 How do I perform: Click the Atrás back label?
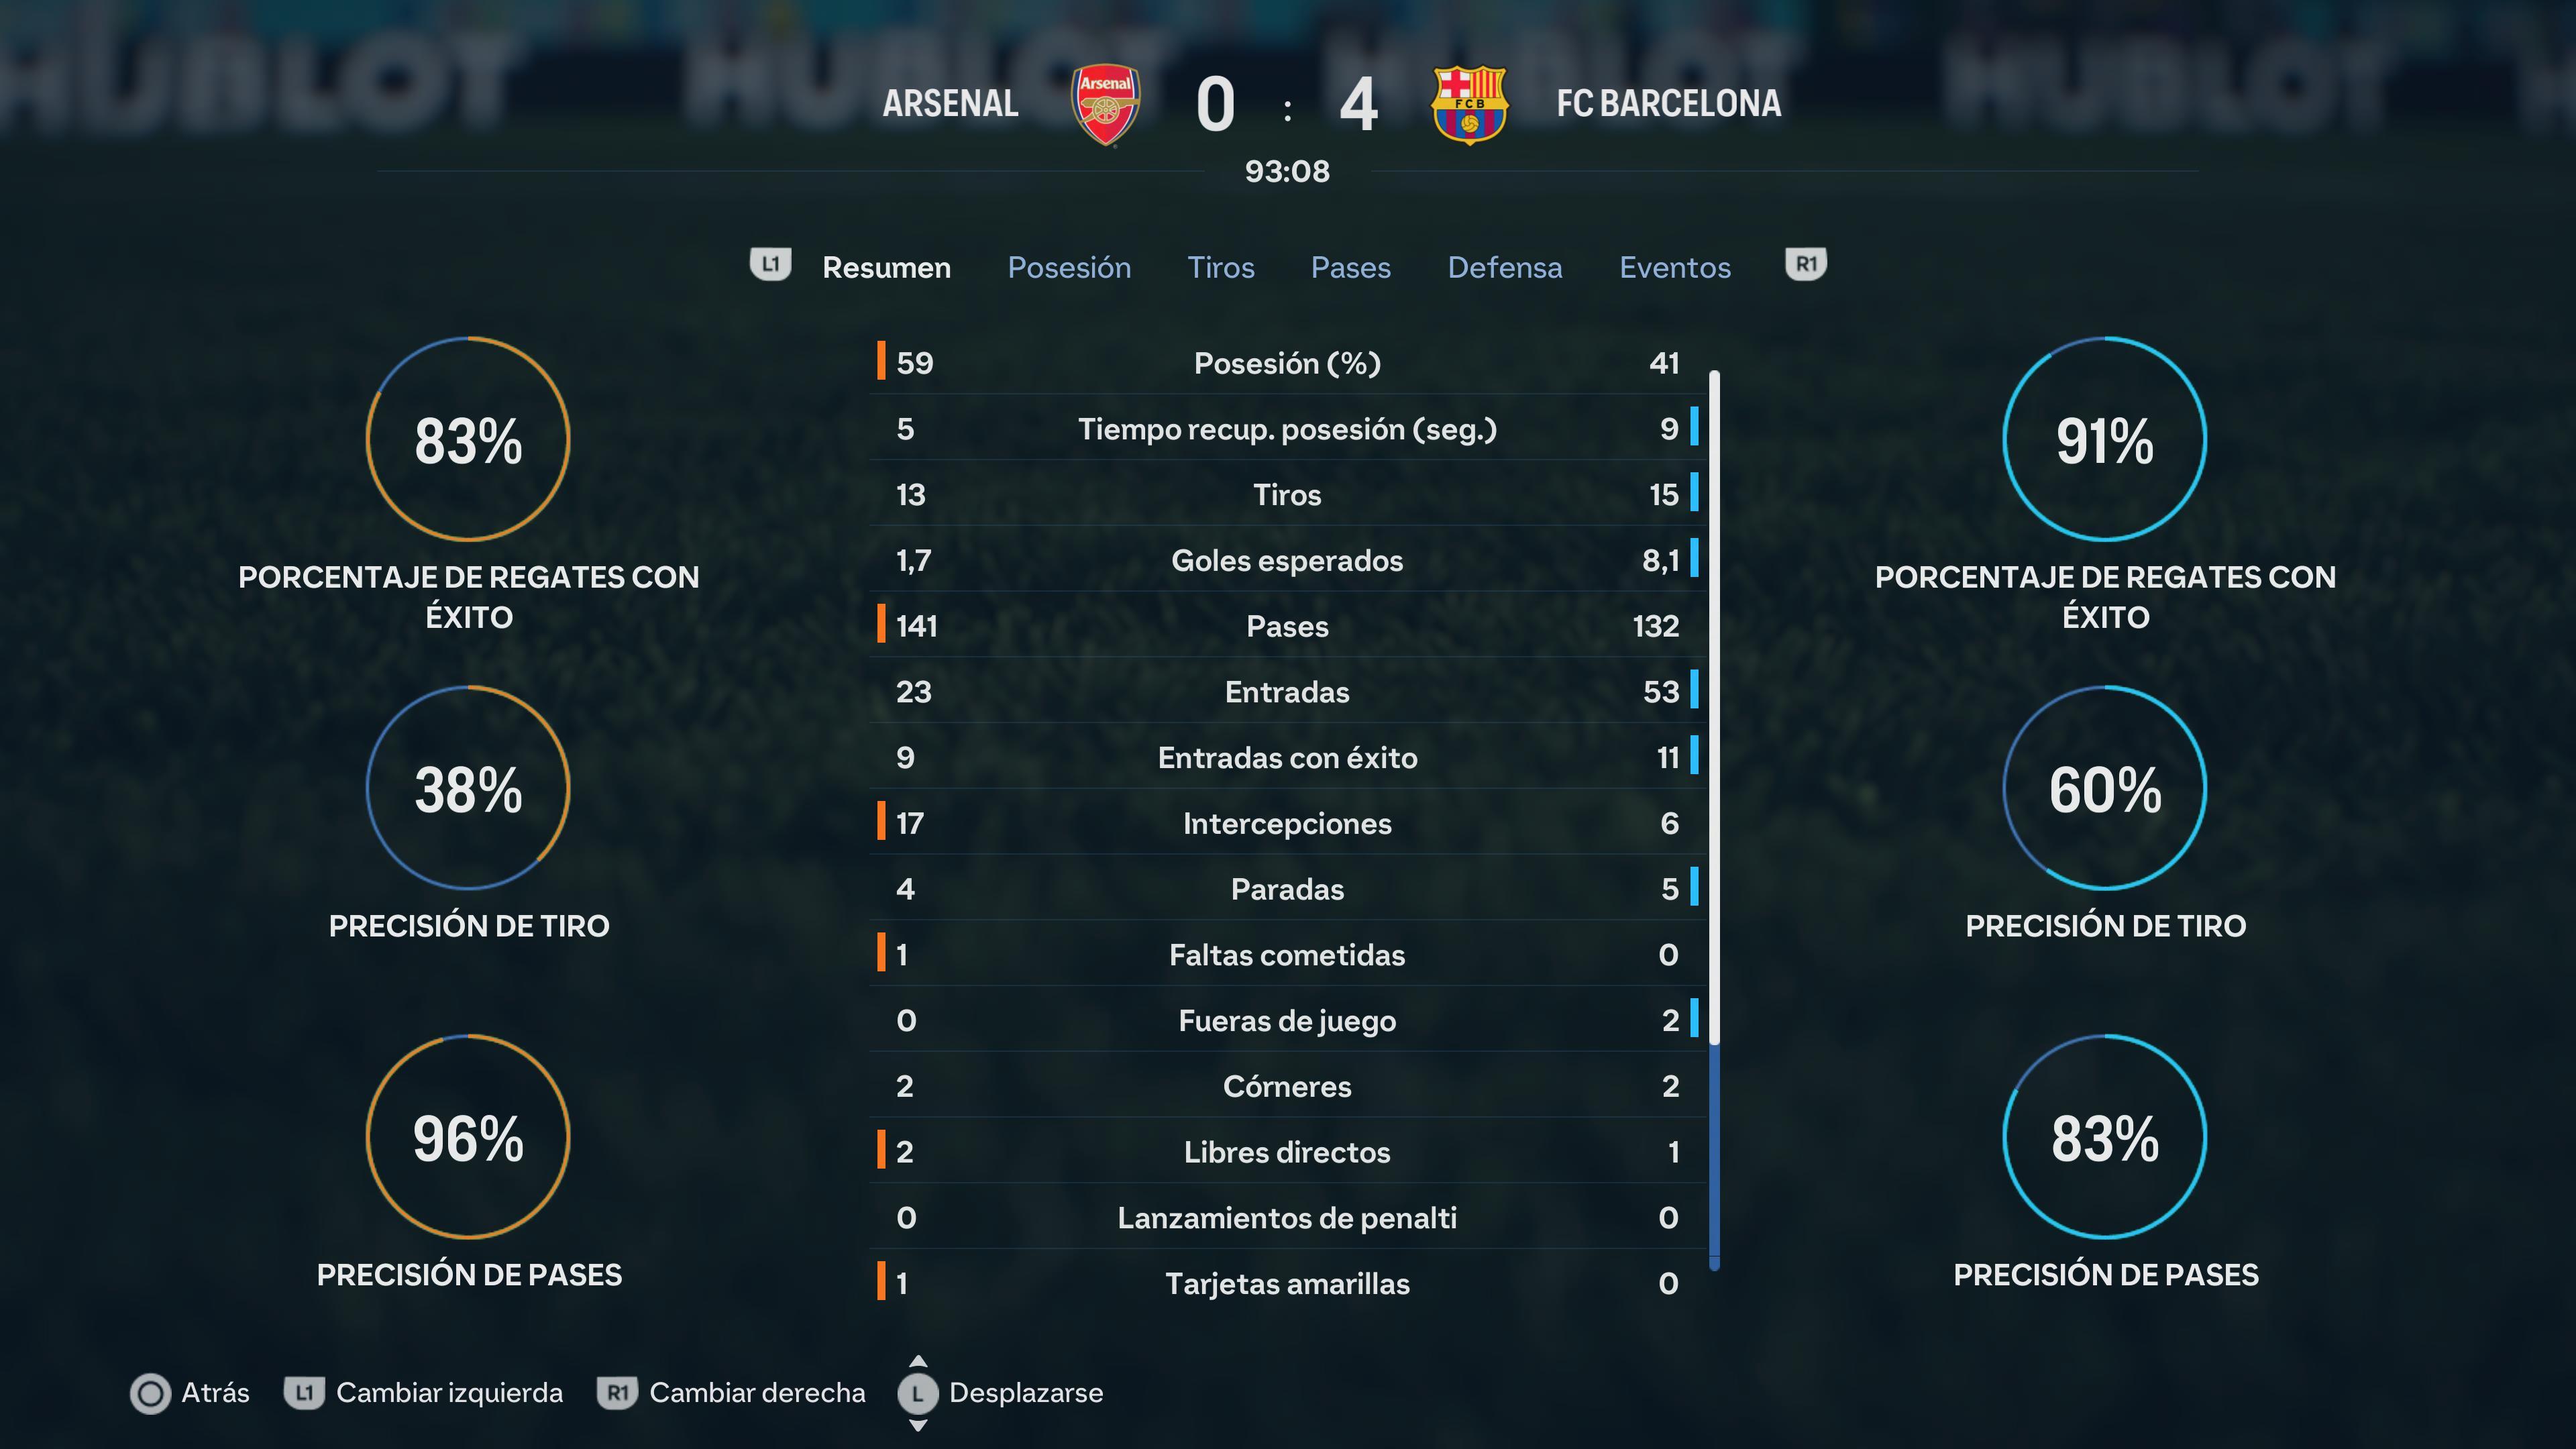click(215, 1393)
